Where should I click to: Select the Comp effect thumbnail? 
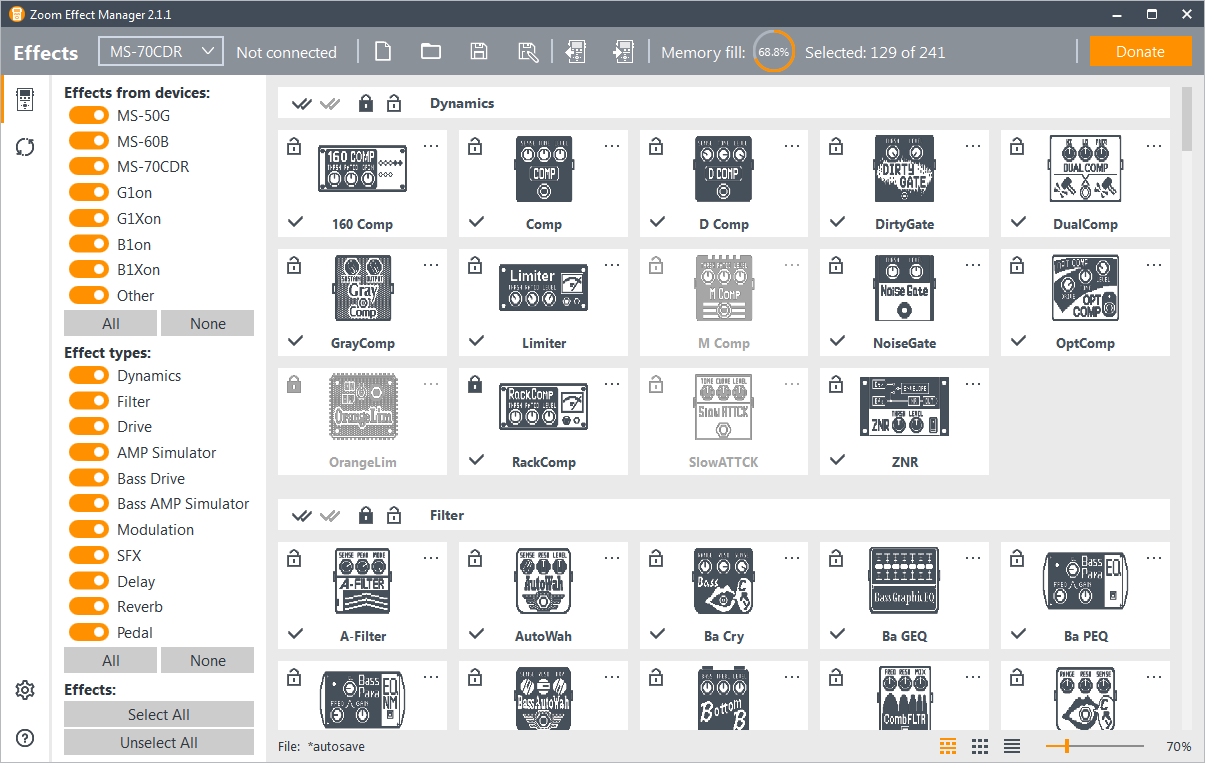[x=544, y=169]
